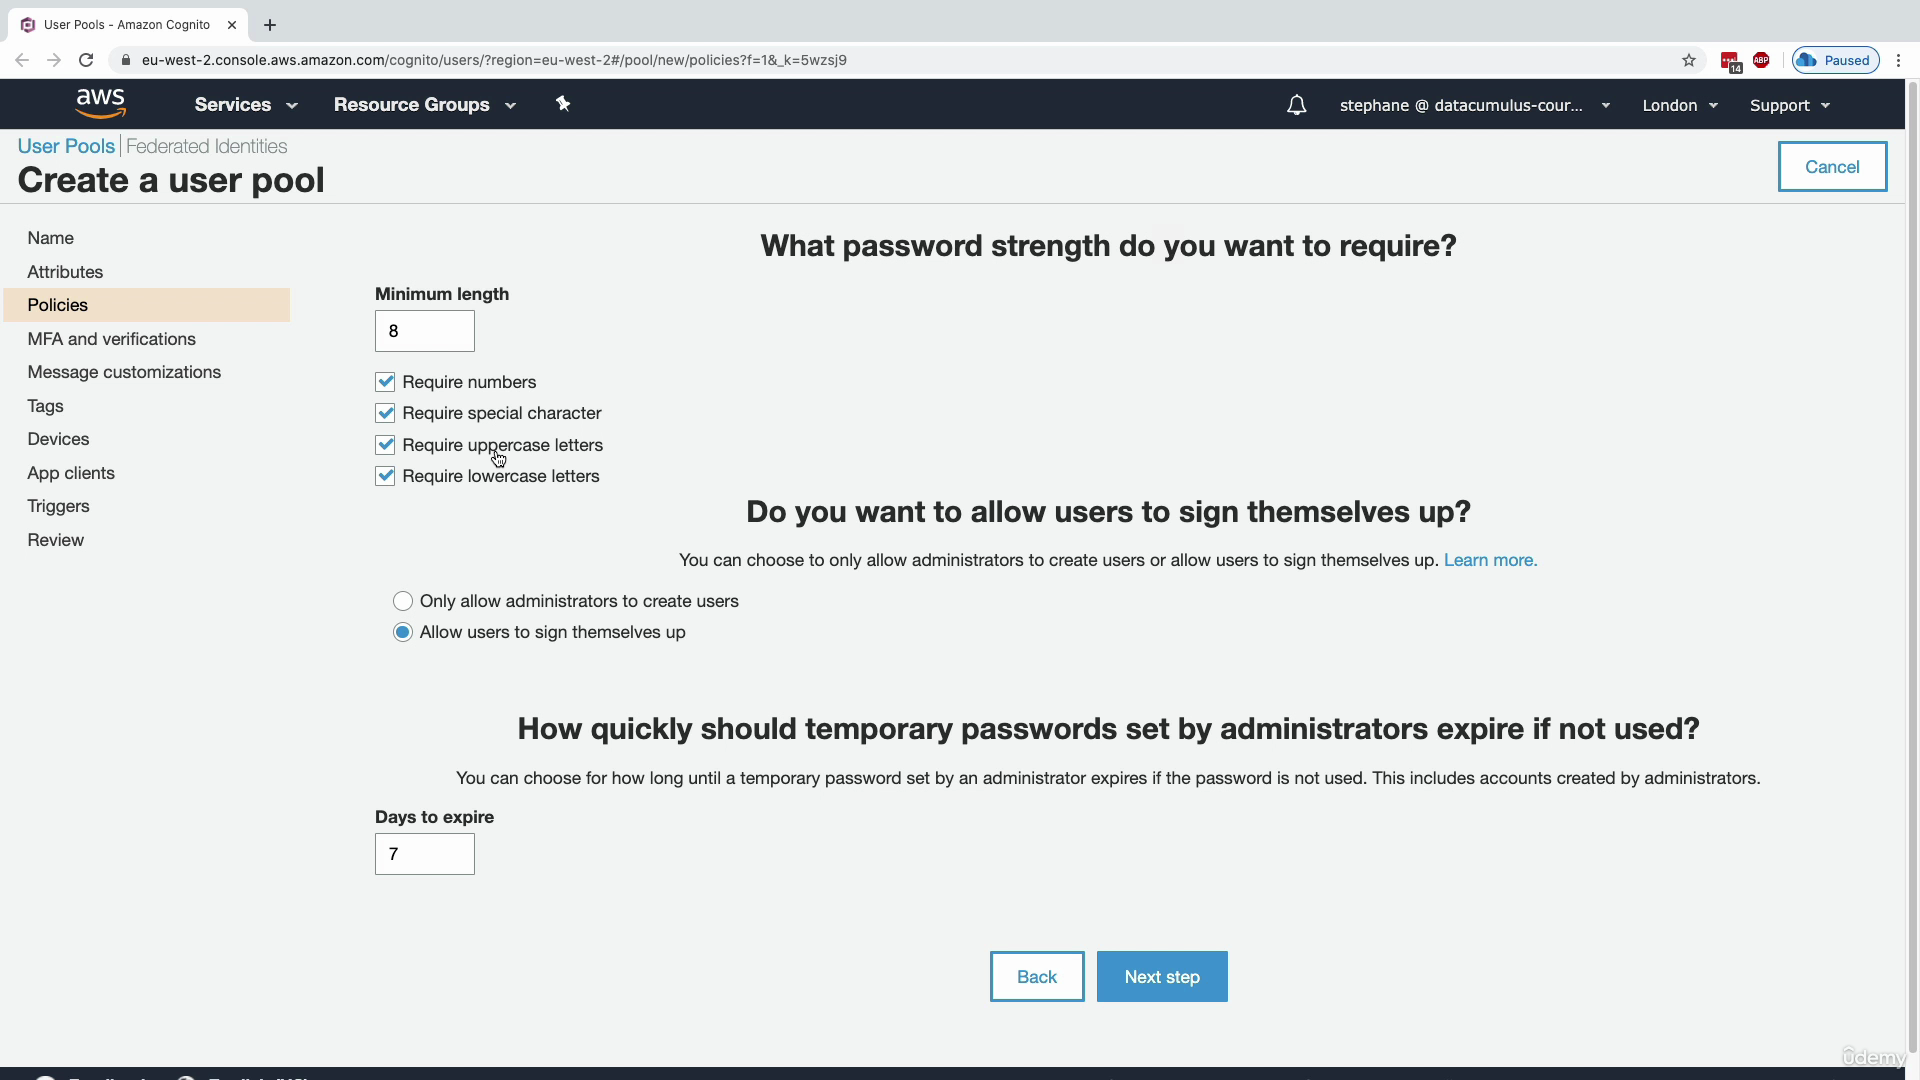Open the Resource Groups dropdown
The image size is (1920, 1080).
pos(425,105)
